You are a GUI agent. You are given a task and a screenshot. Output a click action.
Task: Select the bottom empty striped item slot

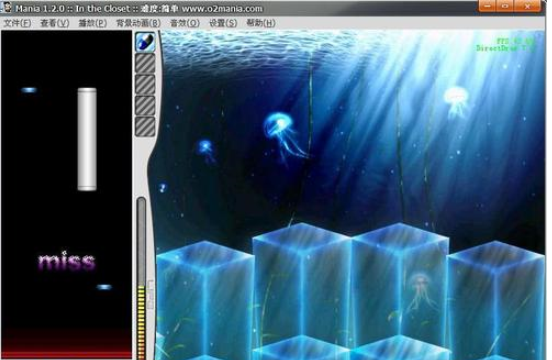(x=145, y=127)
